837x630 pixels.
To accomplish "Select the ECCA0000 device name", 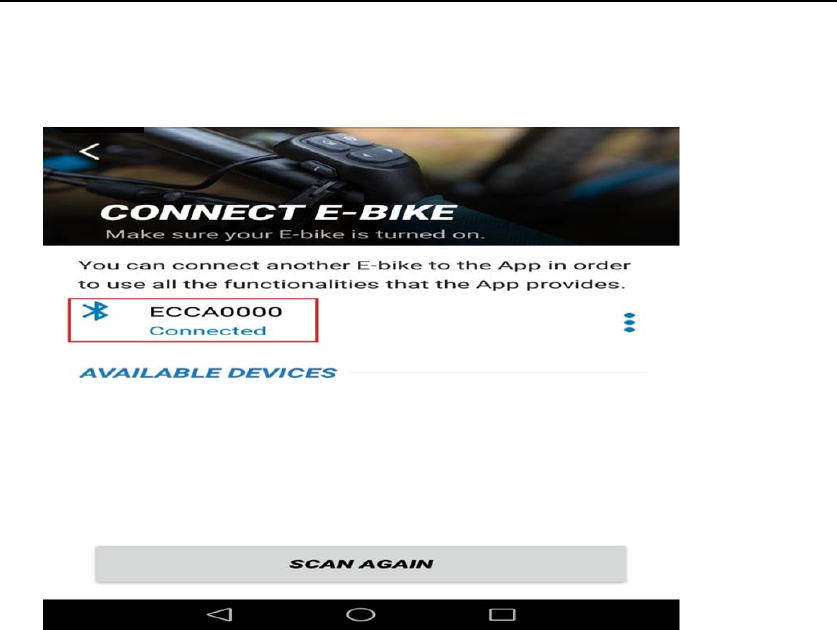I will point(216,312).
